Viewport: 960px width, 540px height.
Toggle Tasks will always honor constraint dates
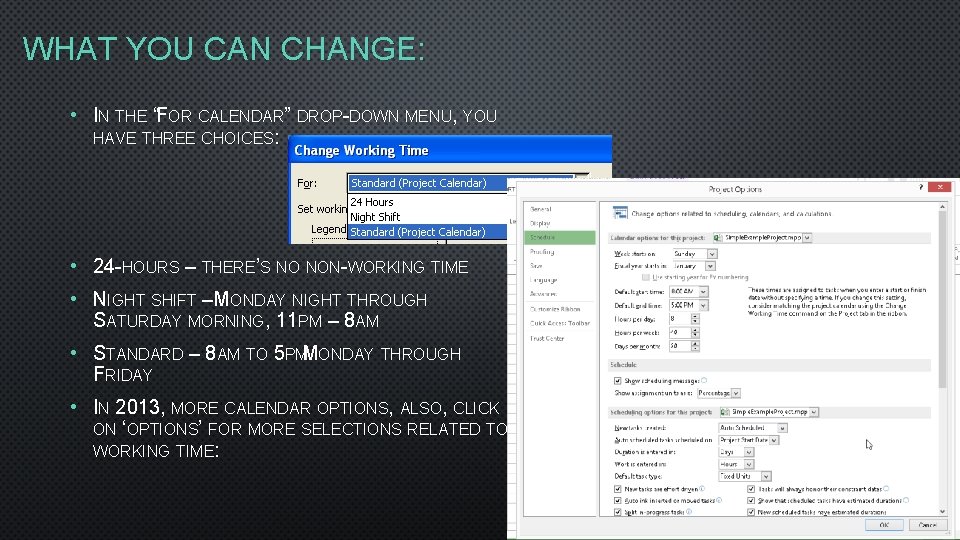pyautogui.click(x=751, y=489)
